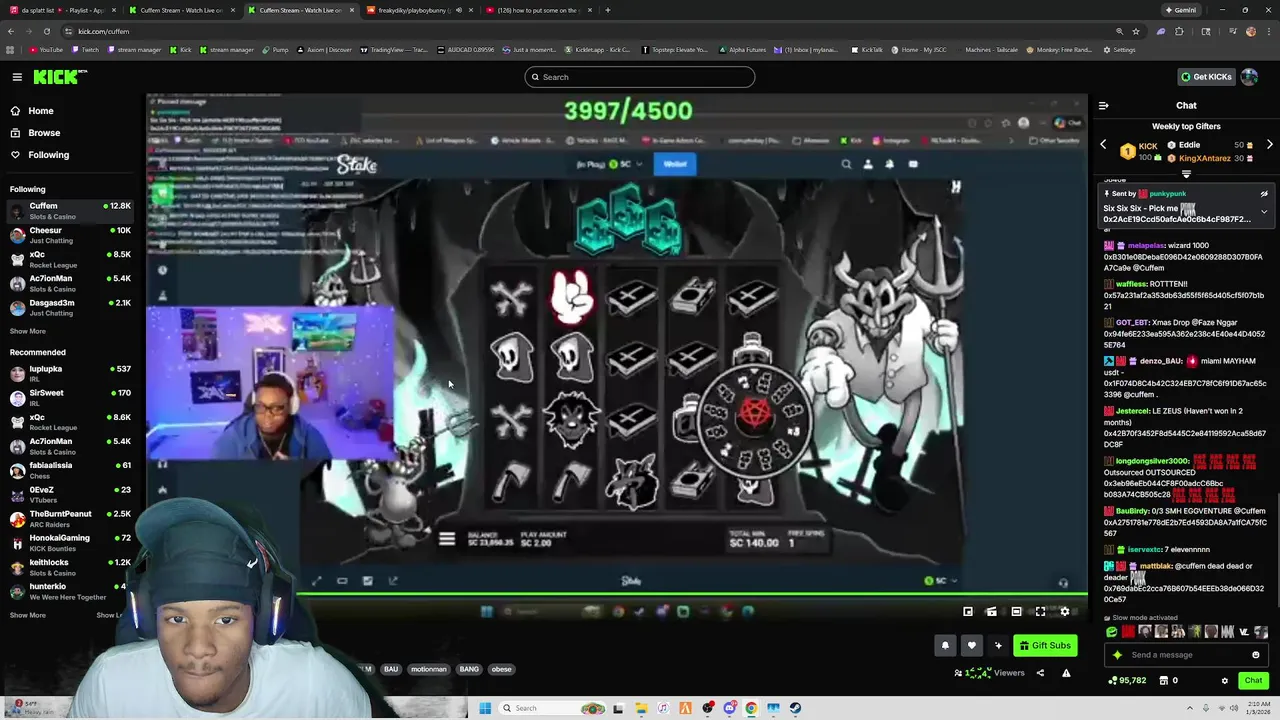Open the TradingView bookmark
The width and height of the screenshot is (1280, 720).
(394, 50)
